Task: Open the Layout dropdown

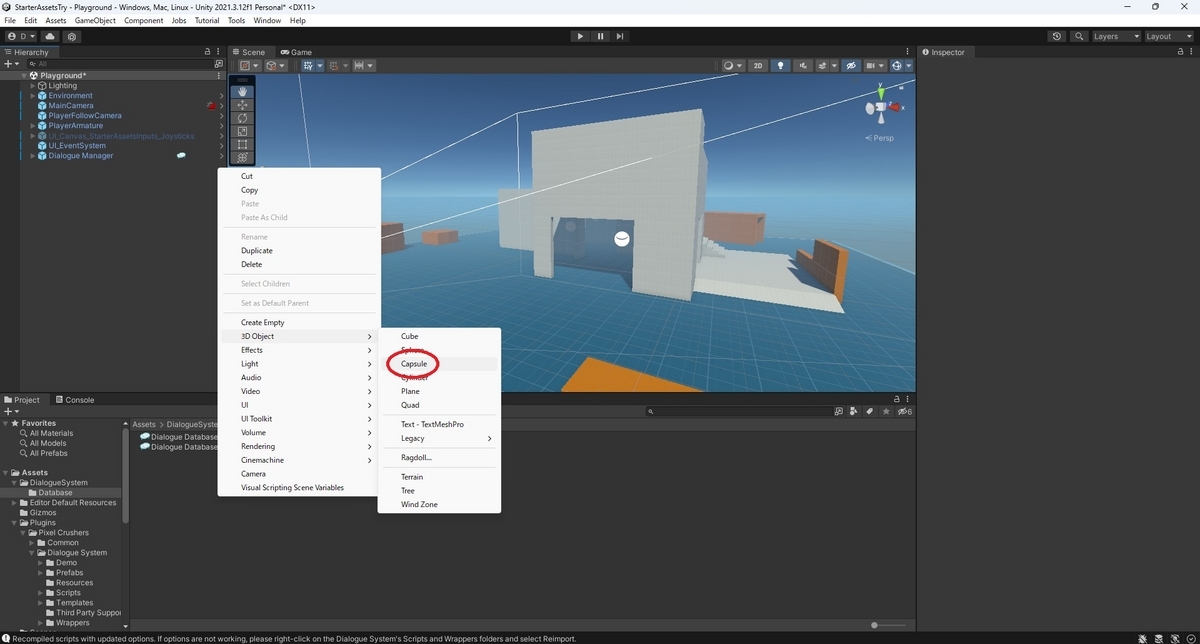Action: (1168, 36)
